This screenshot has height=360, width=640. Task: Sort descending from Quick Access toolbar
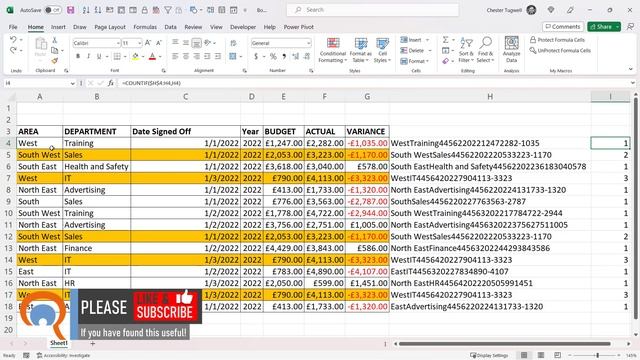[98, 10]
